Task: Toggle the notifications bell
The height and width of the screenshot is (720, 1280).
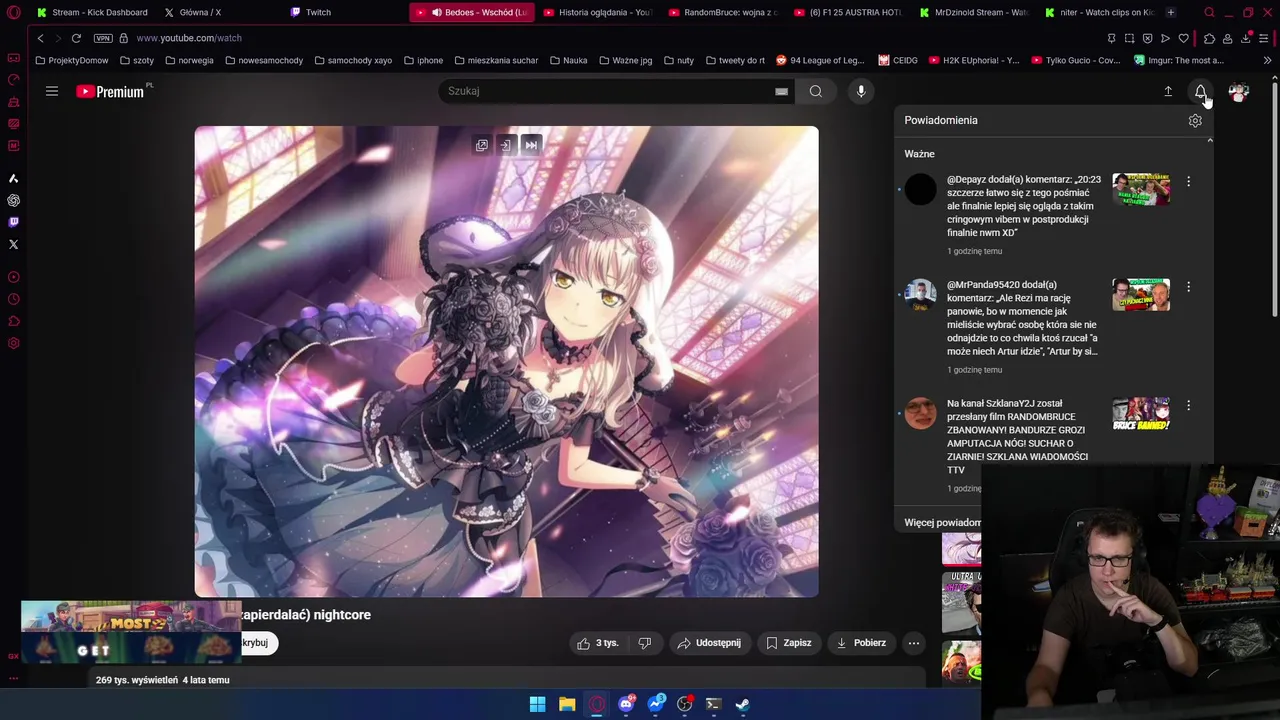Action: 1201,91
